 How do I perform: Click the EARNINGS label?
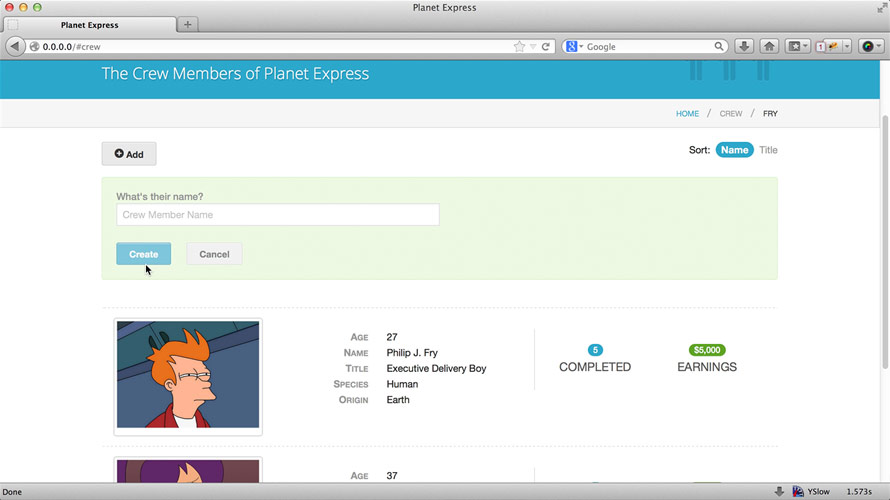707,367
